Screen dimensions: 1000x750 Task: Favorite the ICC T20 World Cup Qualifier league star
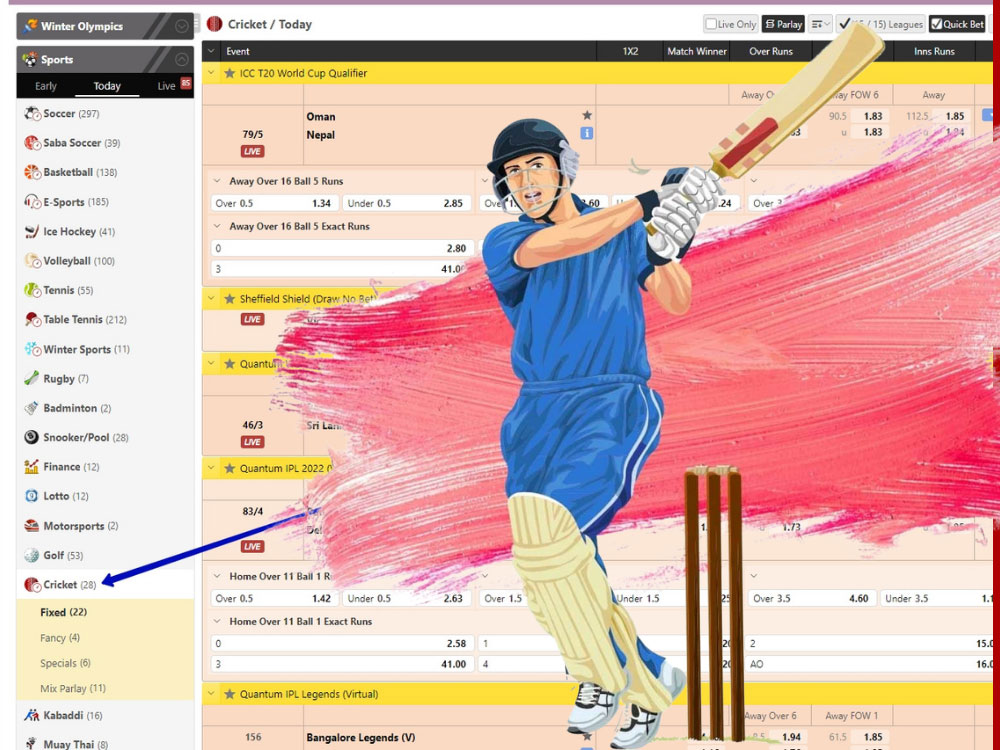230,73
